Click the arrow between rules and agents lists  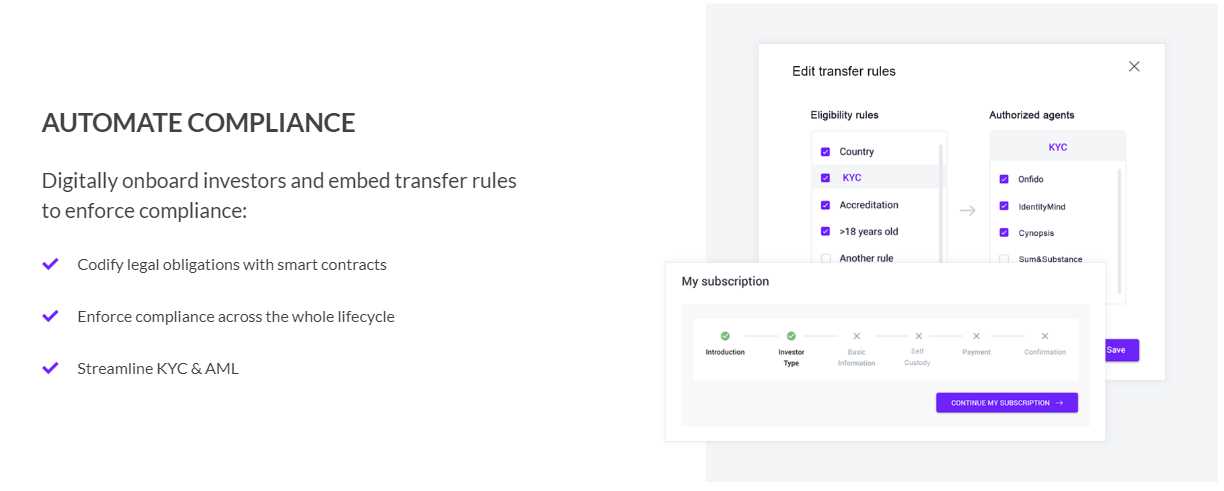[x=967, y=210]
